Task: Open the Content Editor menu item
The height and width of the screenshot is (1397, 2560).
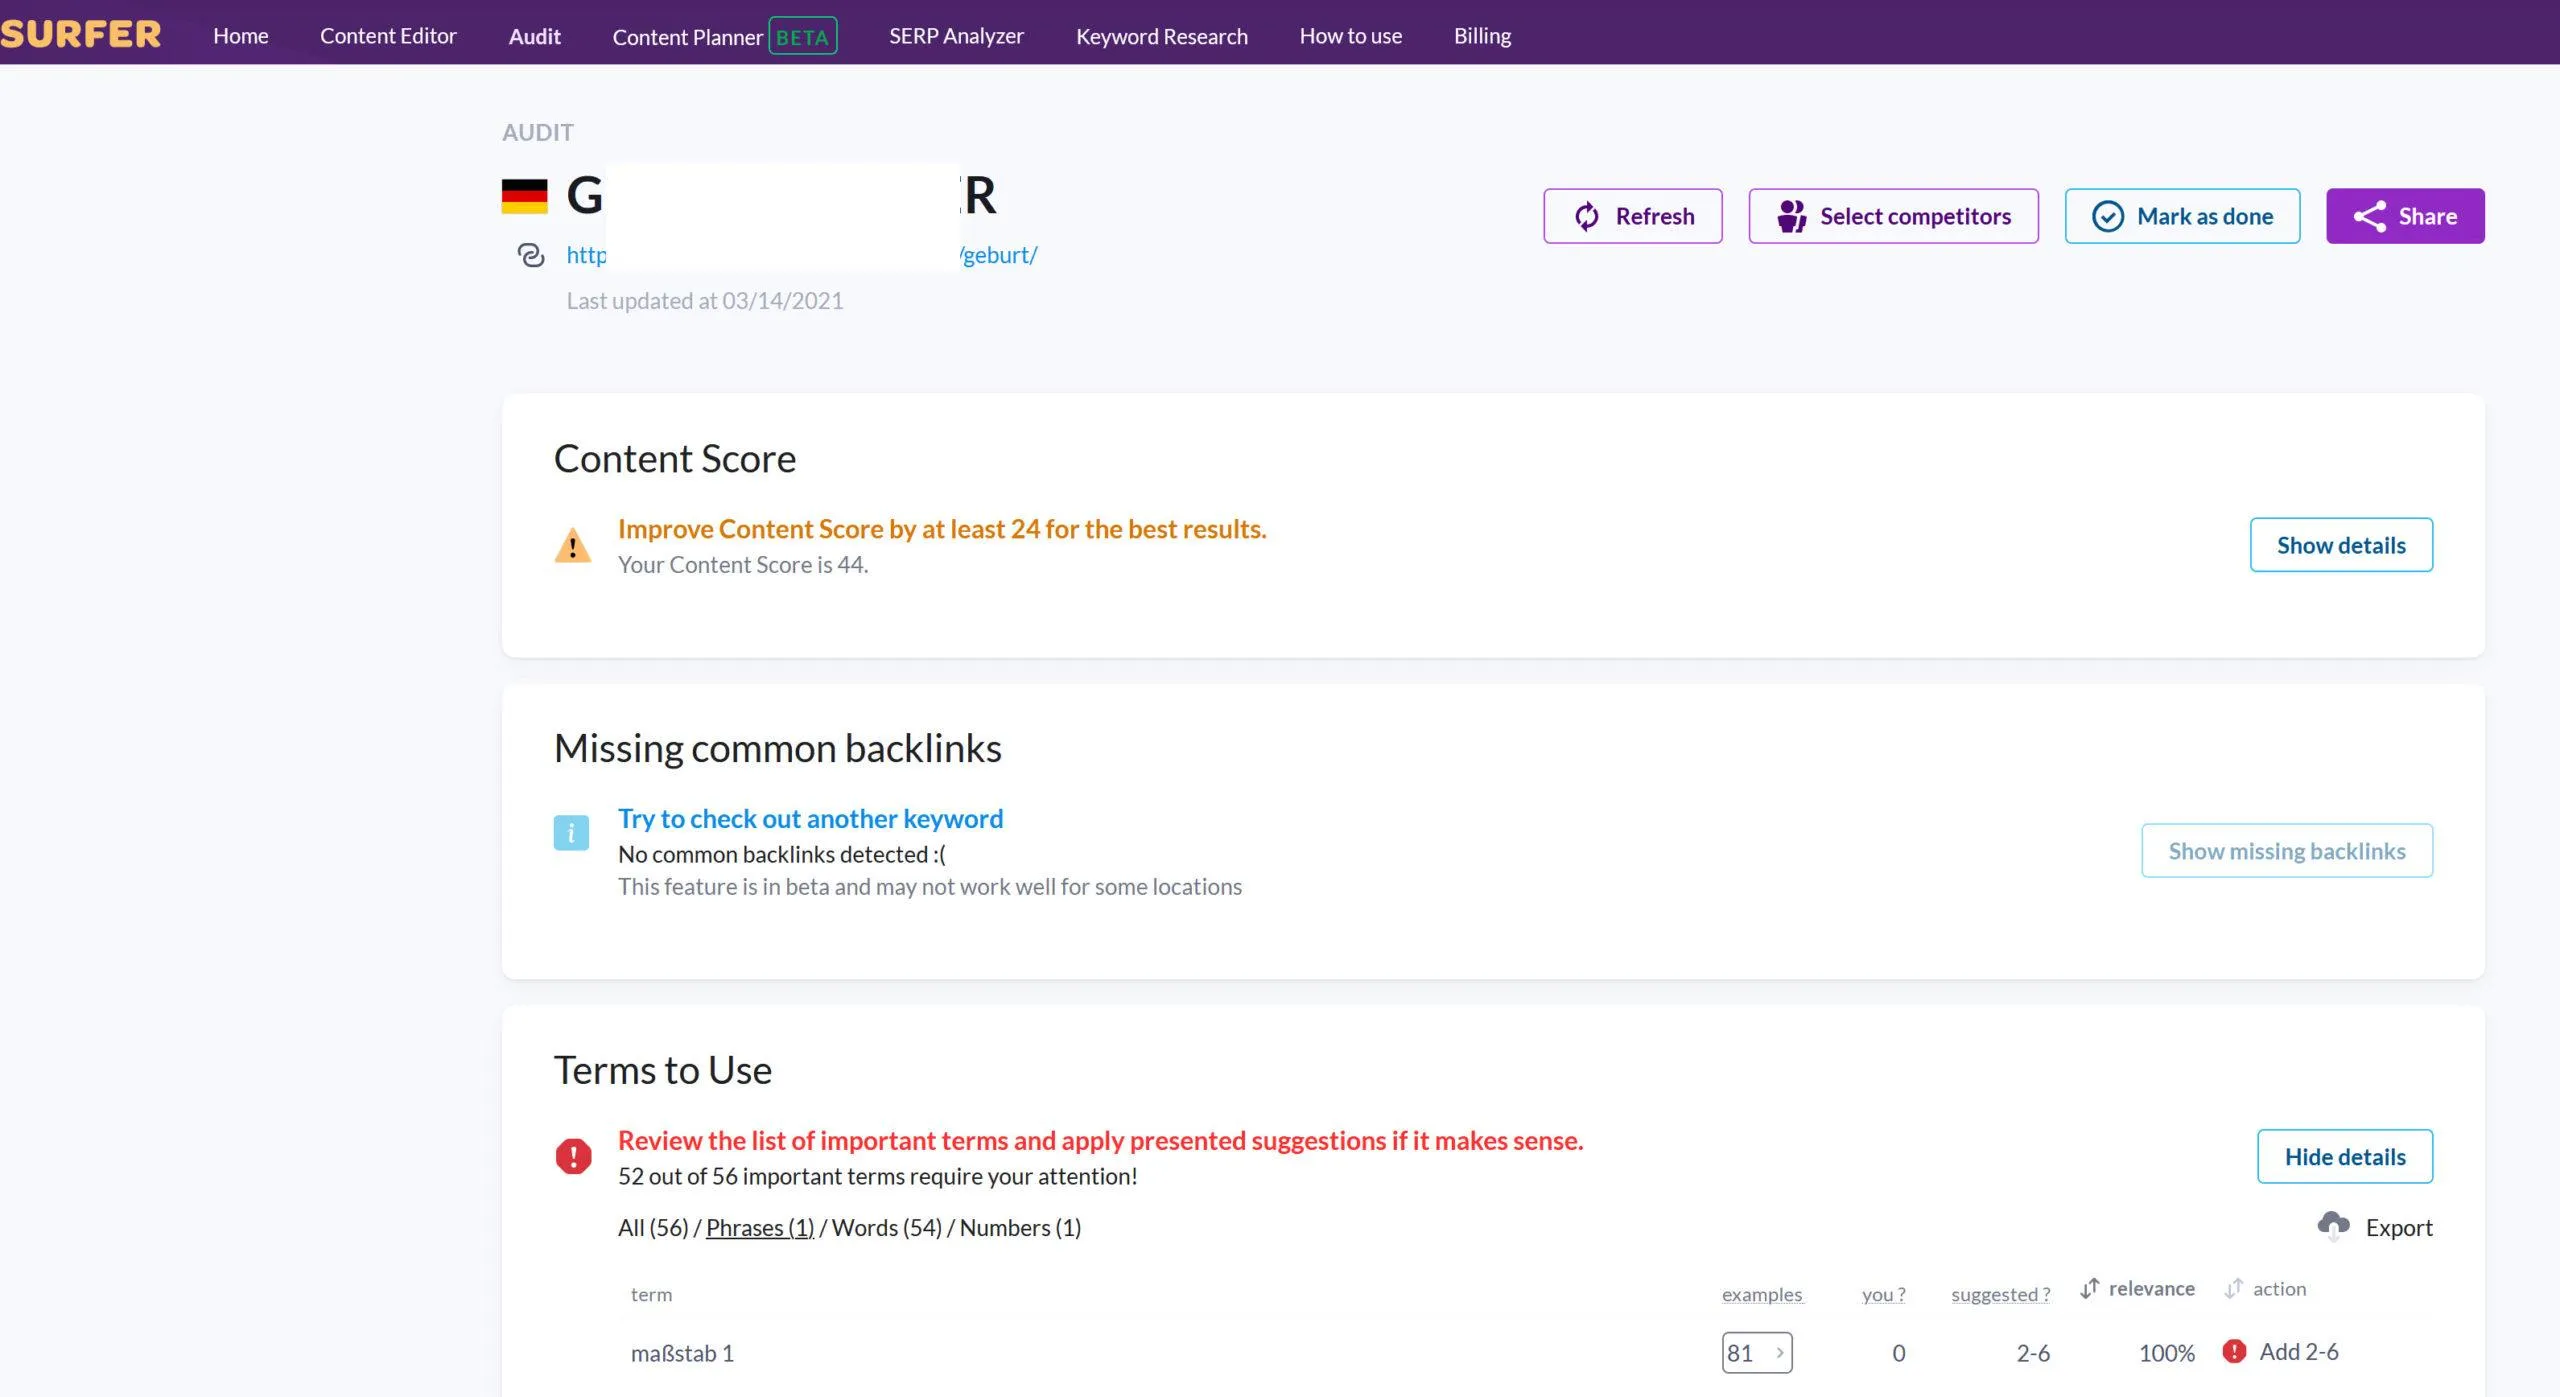Action: [388, 36]
